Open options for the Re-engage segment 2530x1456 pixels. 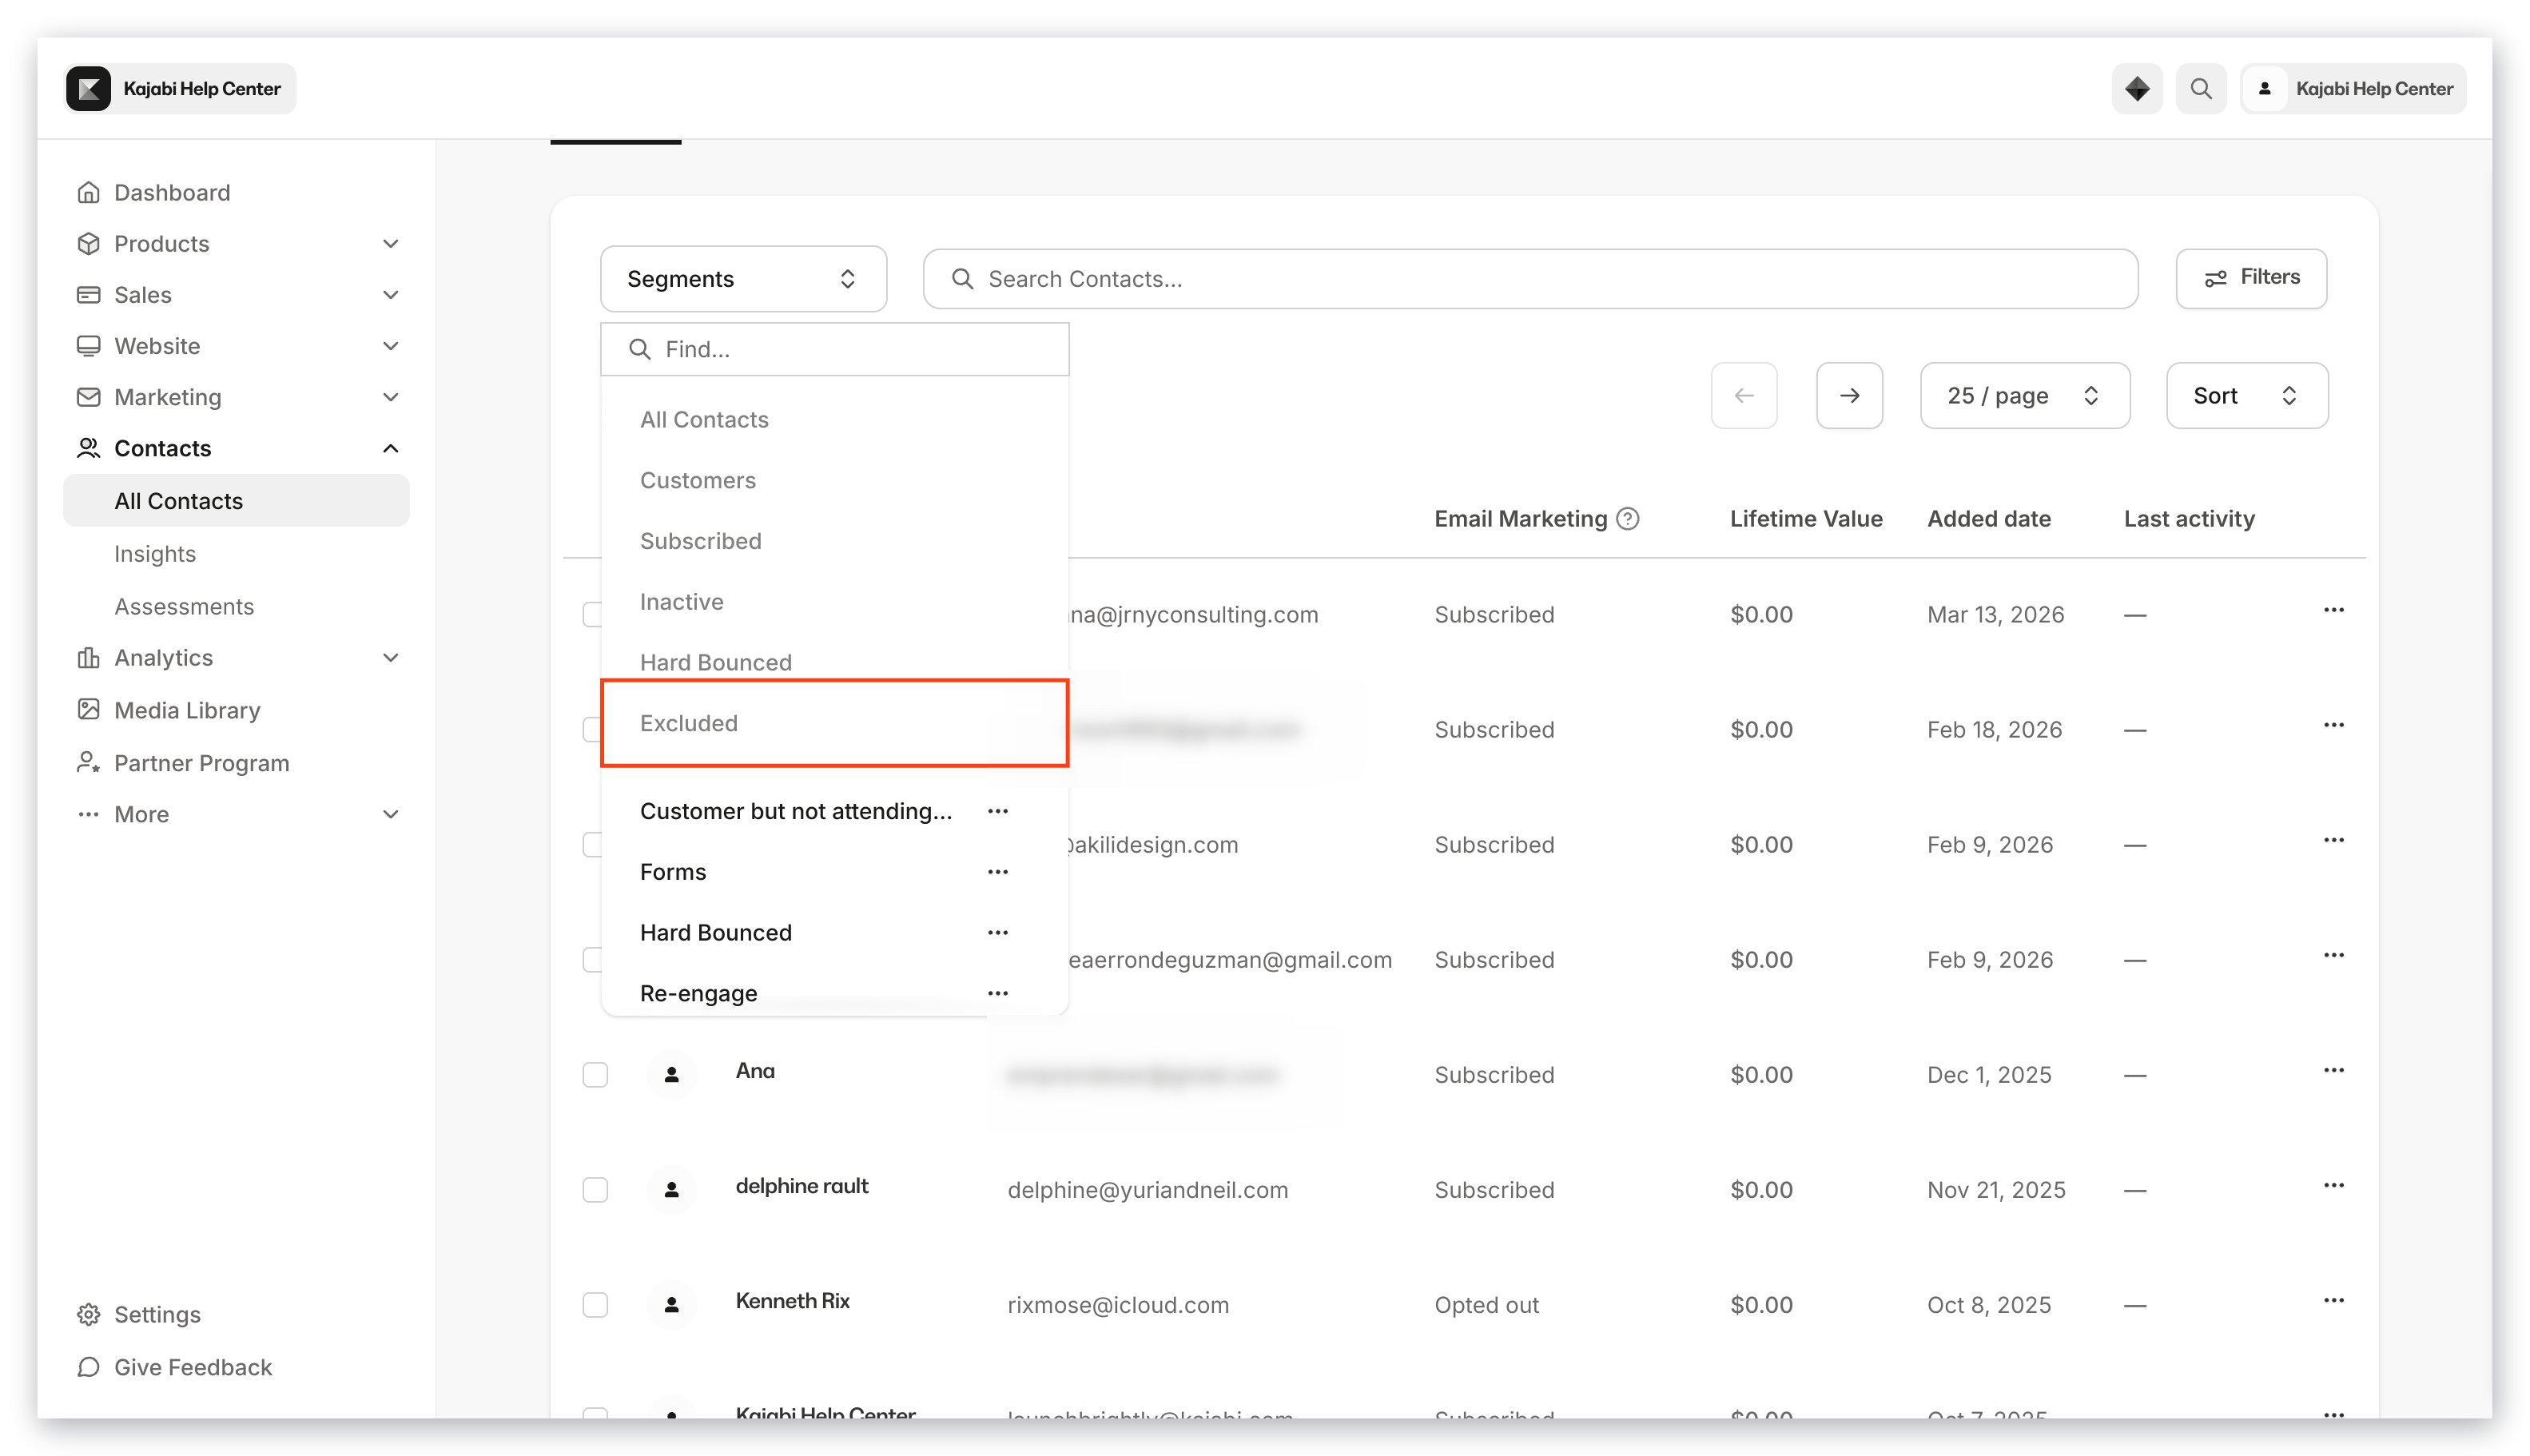[997, 993]
